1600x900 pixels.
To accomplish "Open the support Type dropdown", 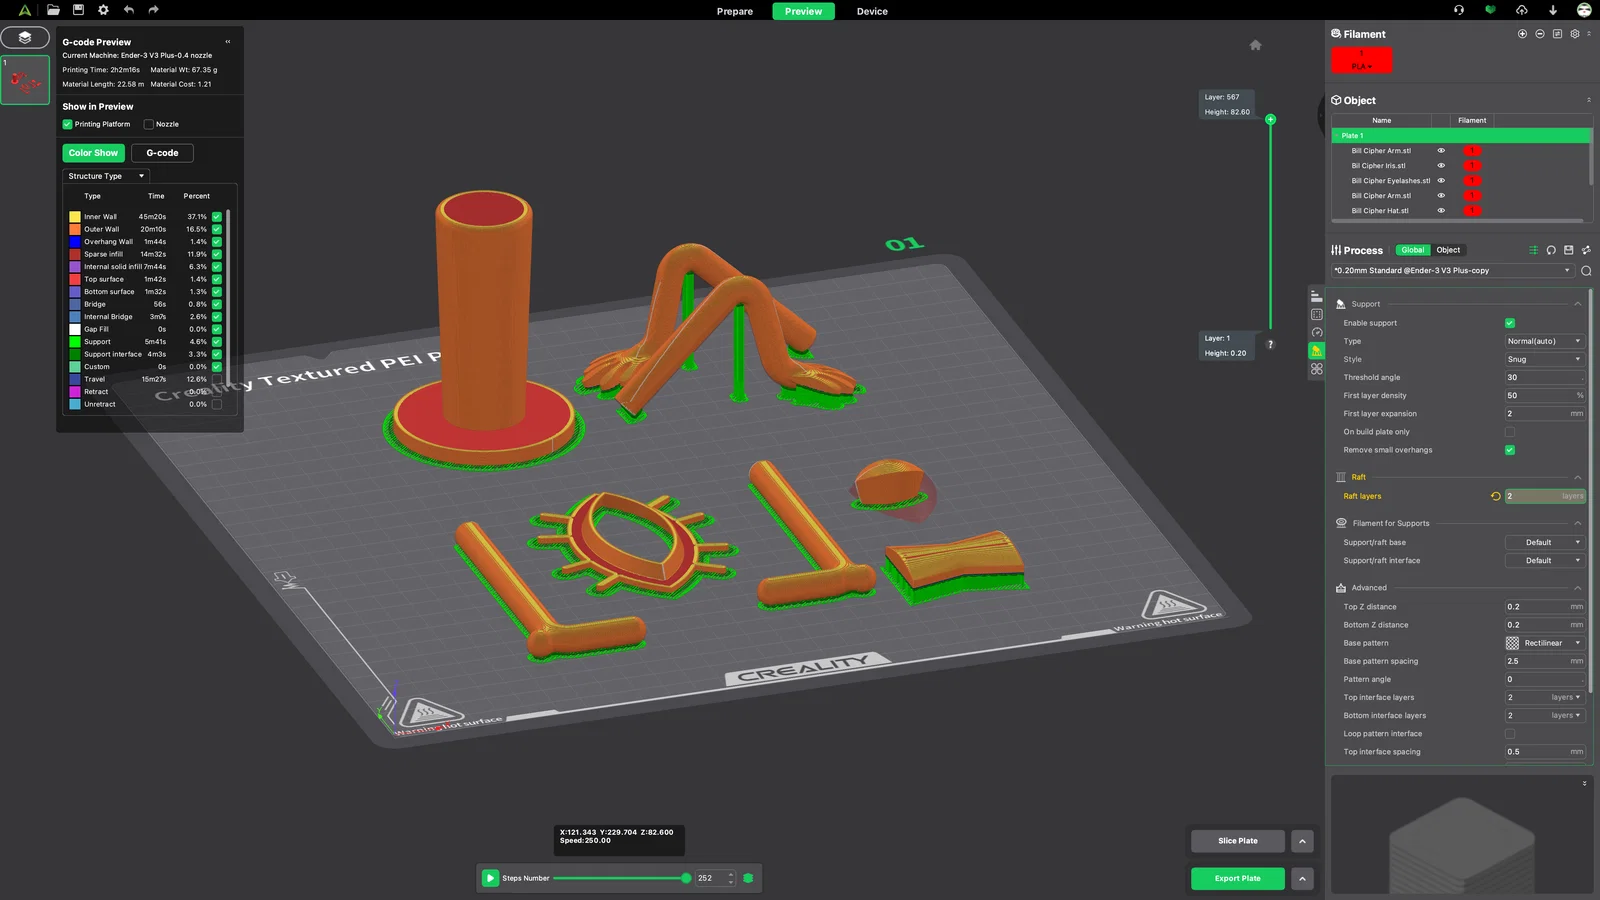I will (x=1544, y=341).
